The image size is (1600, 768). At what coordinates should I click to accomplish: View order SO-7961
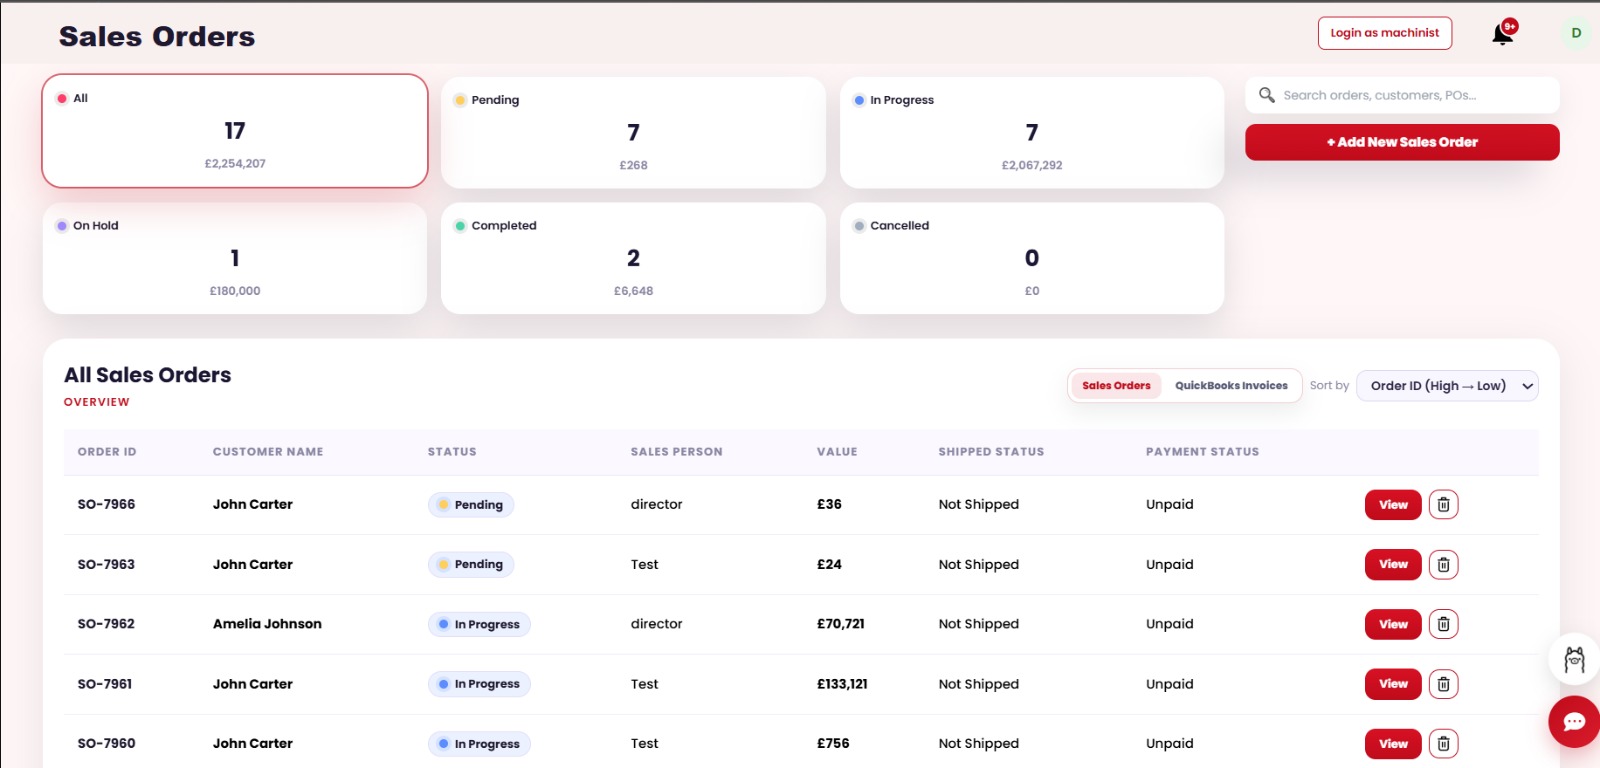pos(1393,684)
